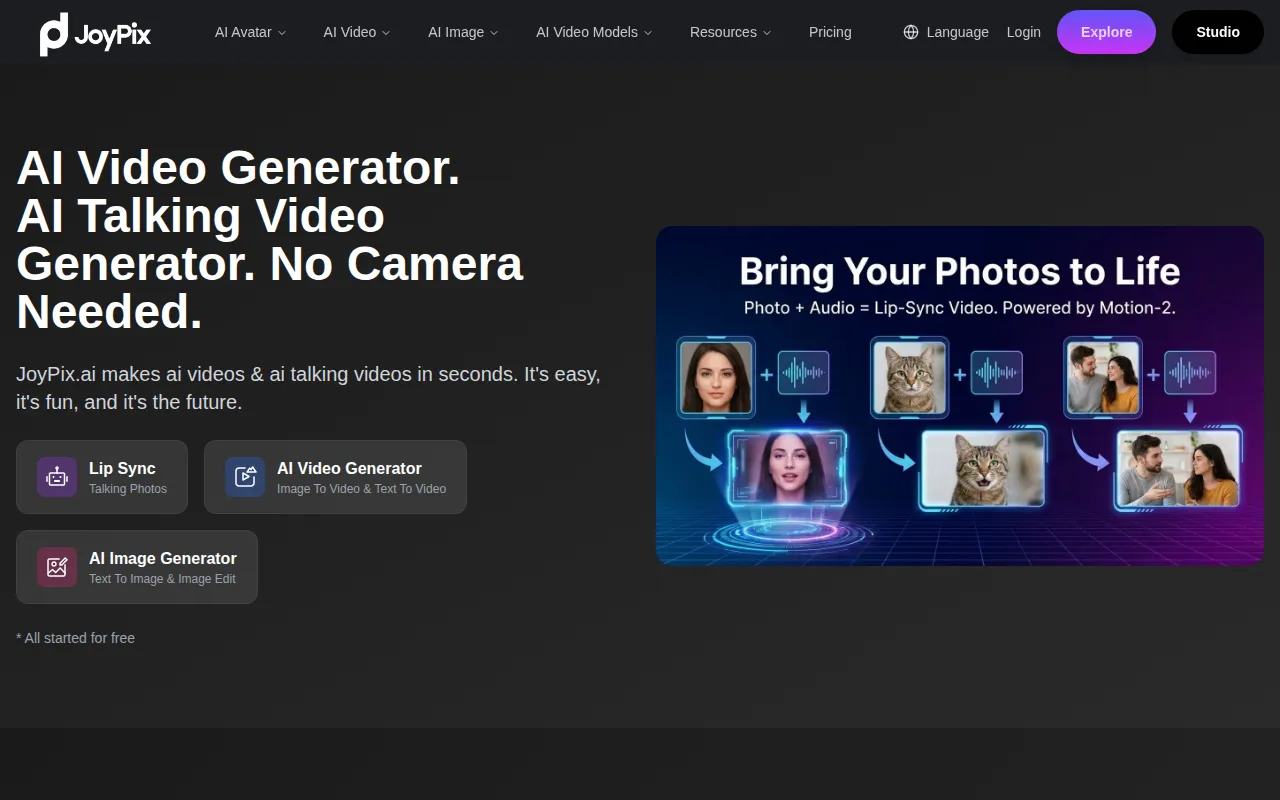Click the woman portrait photo in banner

(715, 377)
